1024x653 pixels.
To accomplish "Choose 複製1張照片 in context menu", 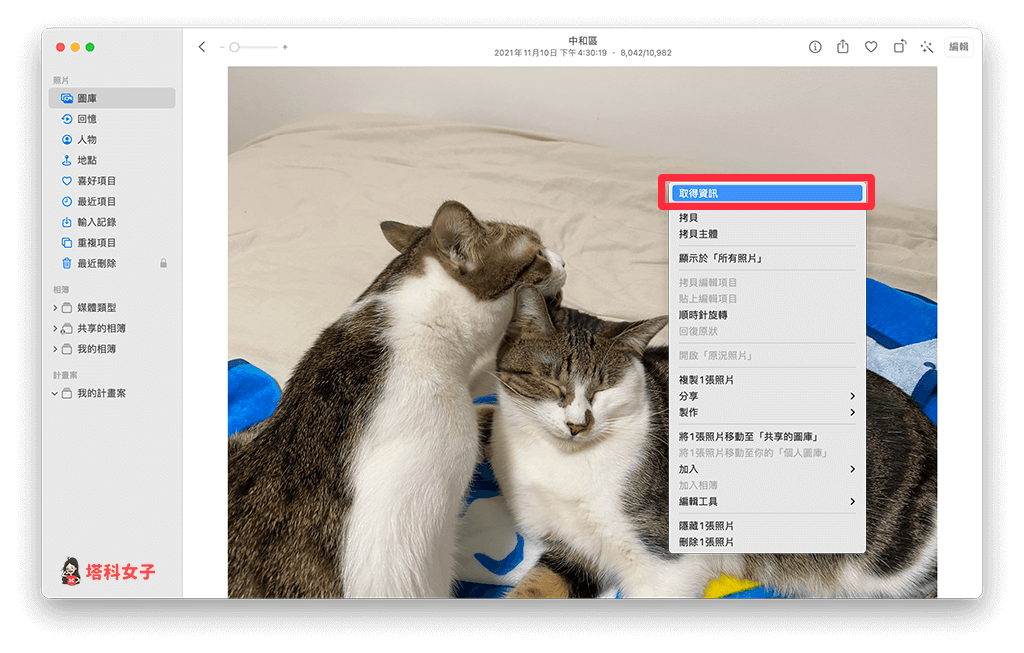I will [767, 379].
